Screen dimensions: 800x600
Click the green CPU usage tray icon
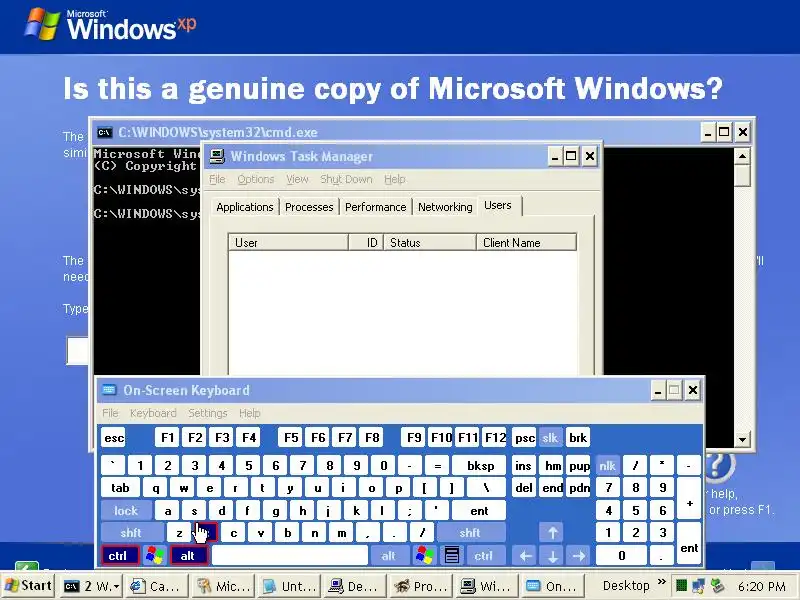coord(681,585)
